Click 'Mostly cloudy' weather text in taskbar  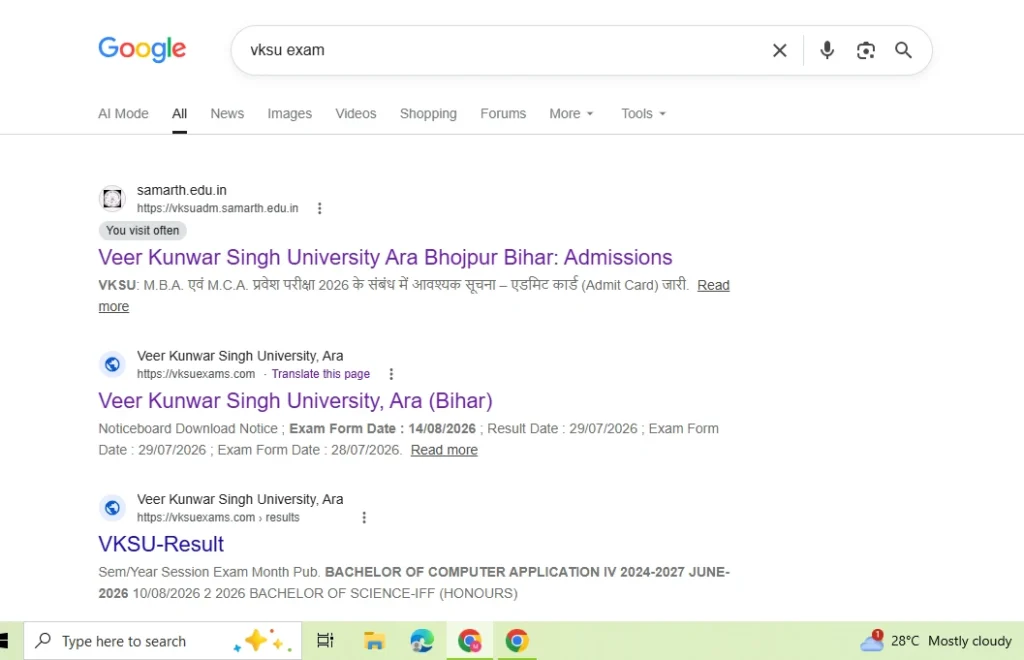coord(970,641)
